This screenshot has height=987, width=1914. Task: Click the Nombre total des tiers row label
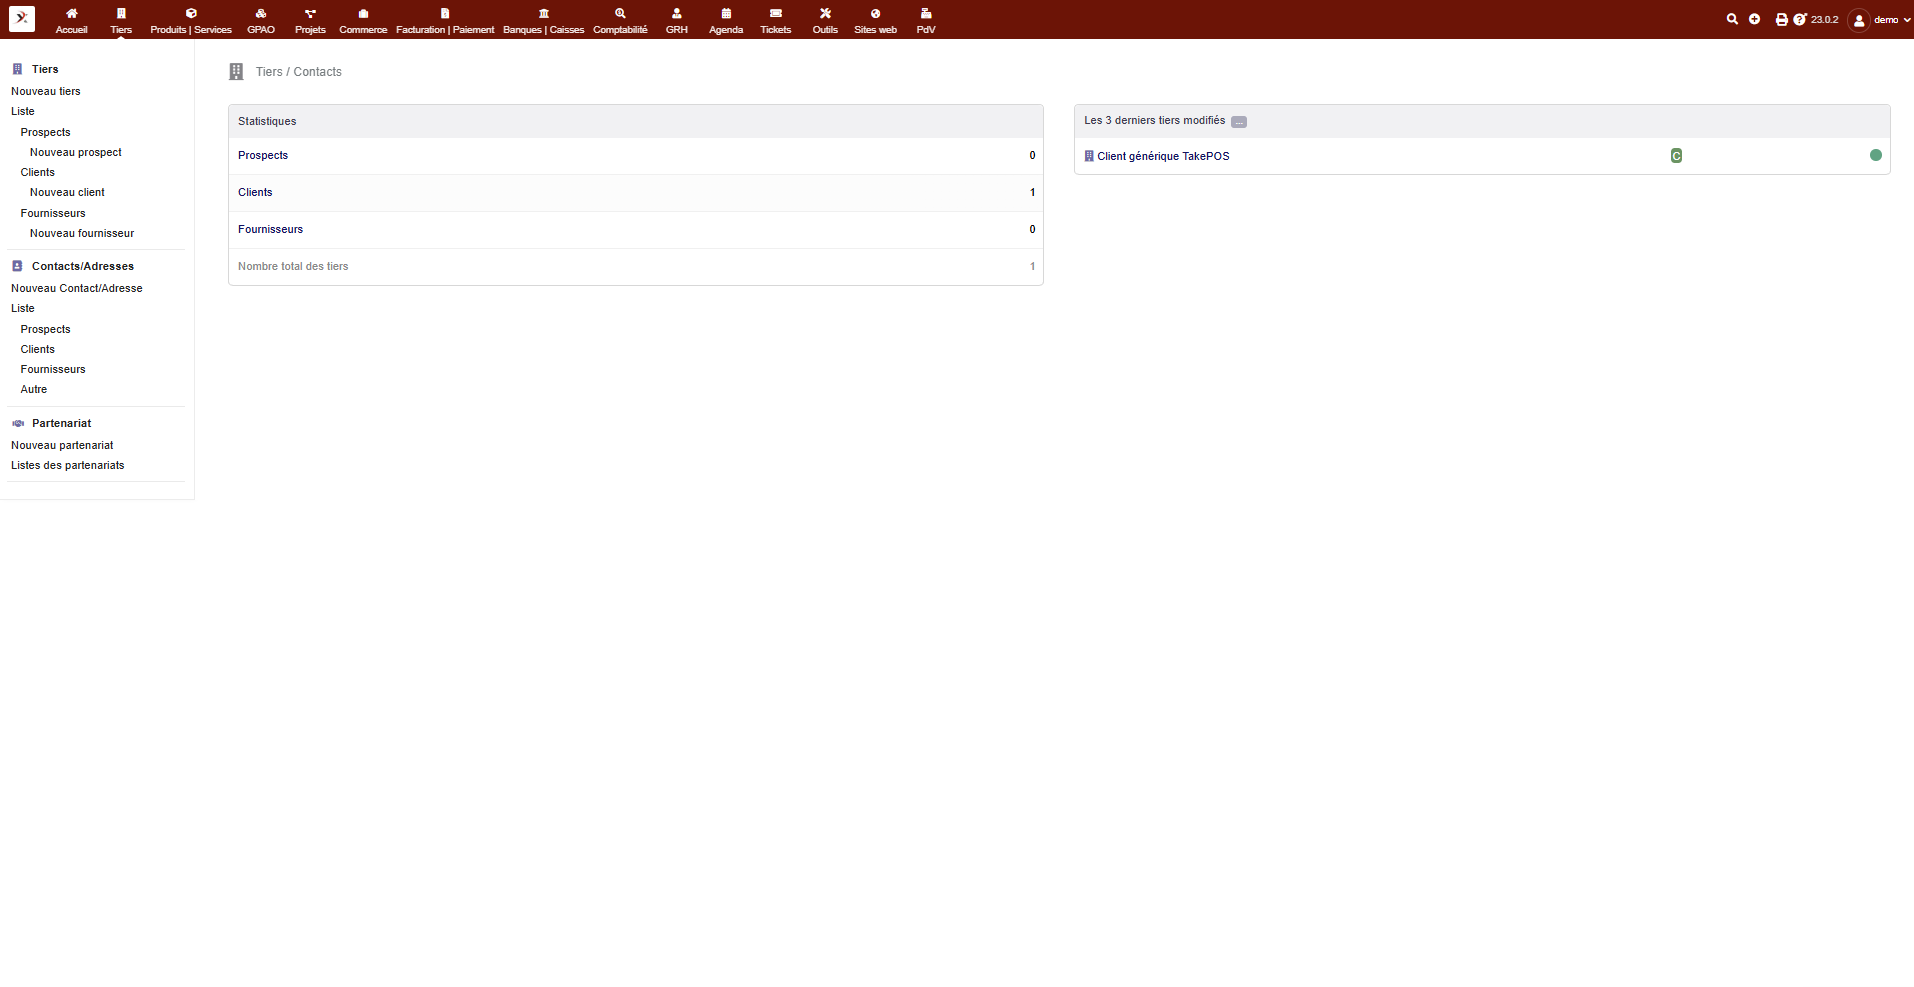pos(293,266)
